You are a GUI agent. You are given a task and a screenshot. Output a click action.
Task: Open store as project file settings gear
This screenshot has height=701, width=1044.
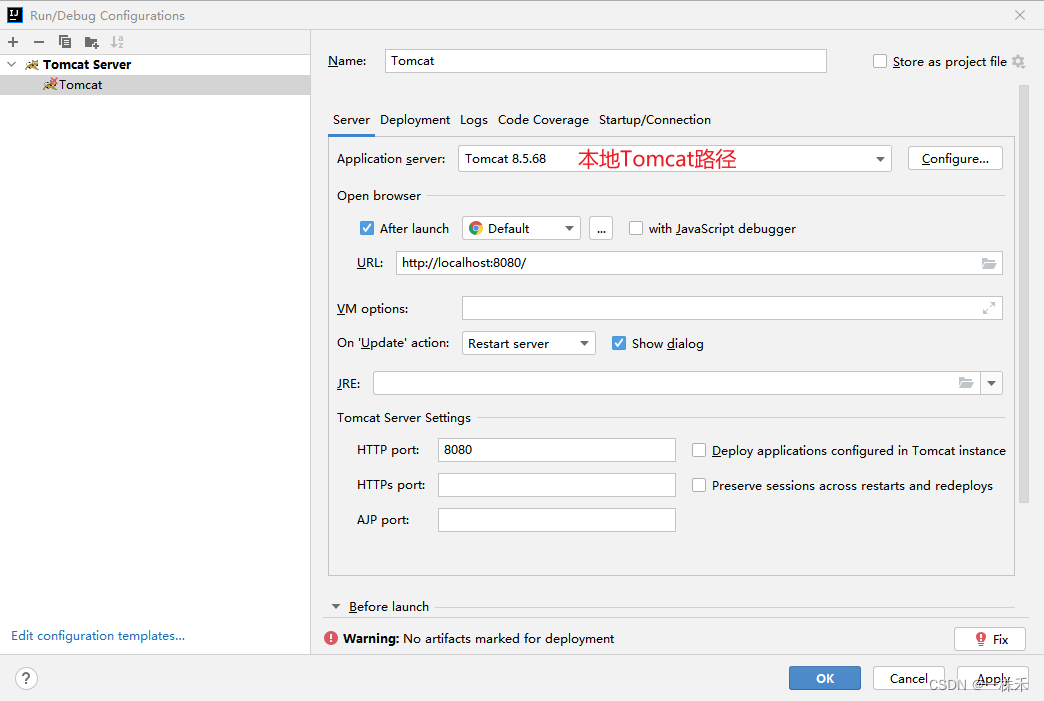[x=1018, y=61]
